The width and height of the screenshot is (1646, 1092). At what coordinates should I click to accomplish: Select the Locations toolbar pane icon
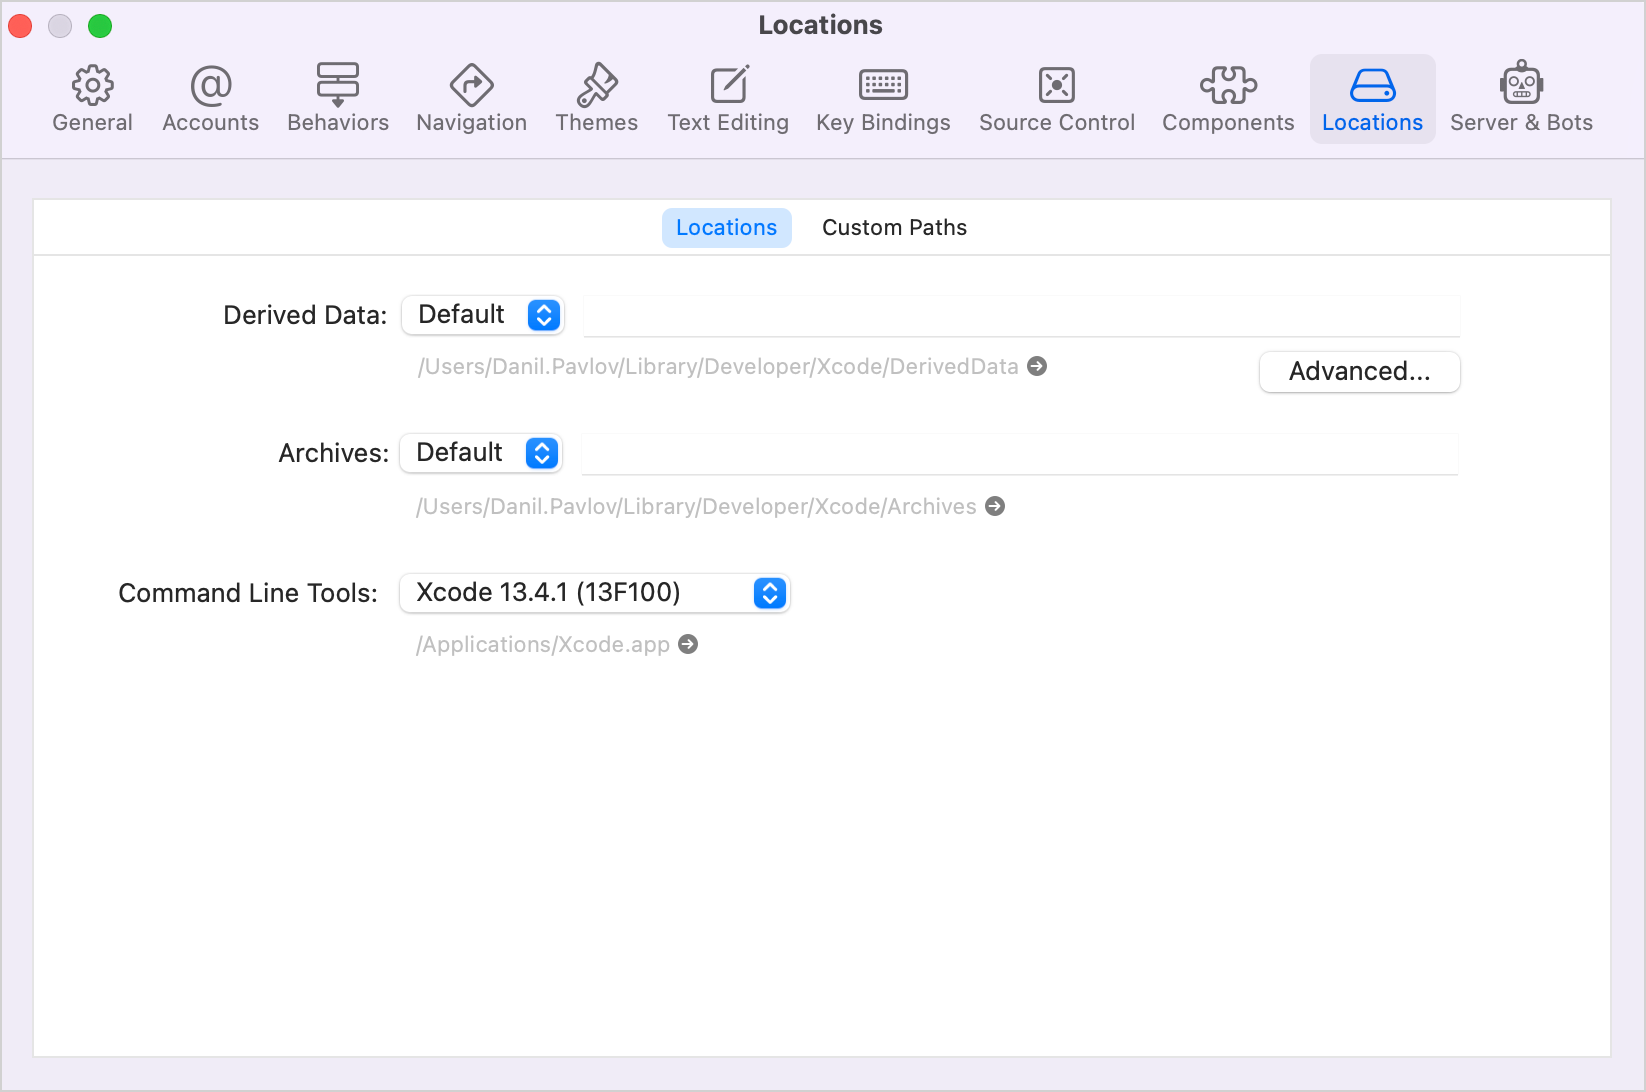pyautogui.click(x=1372, y=99)
